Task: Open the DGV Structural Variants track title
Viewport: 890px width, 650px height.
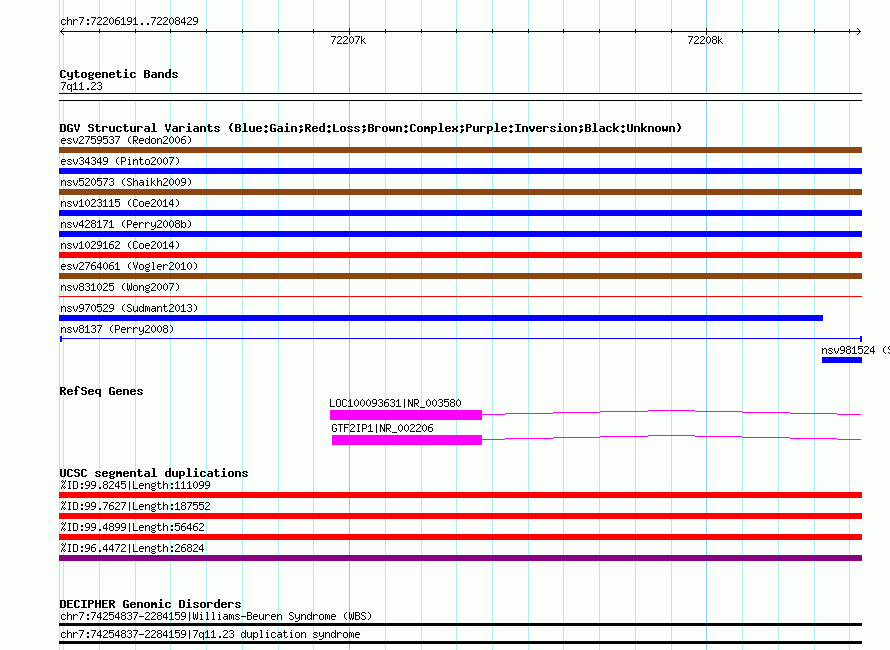Action: (371, 128)
